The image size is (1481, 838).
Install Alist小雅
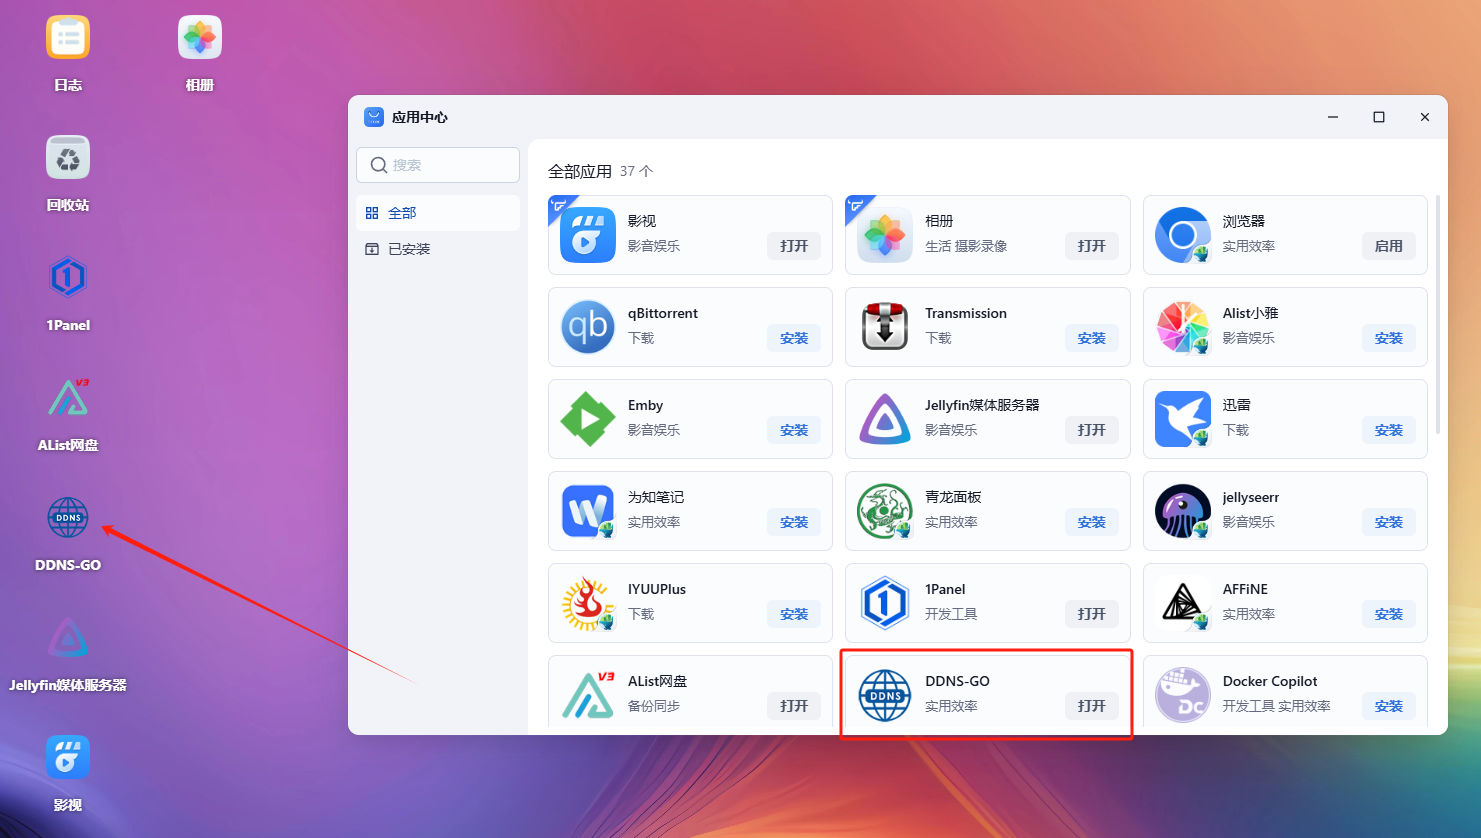tap(1388, 338)
